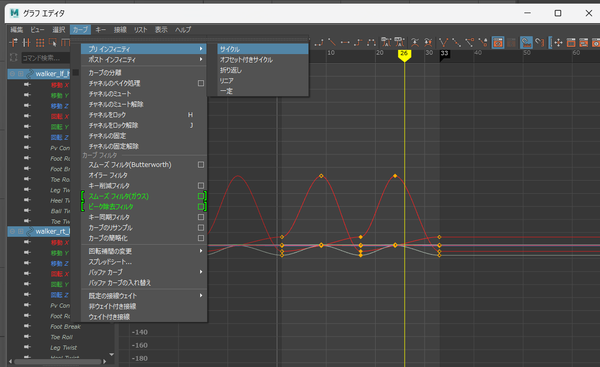Select オイラー フィルタ from the curve menu
Image resolution: width=600 pixels, height=367 pixels.
pos(144,175)
